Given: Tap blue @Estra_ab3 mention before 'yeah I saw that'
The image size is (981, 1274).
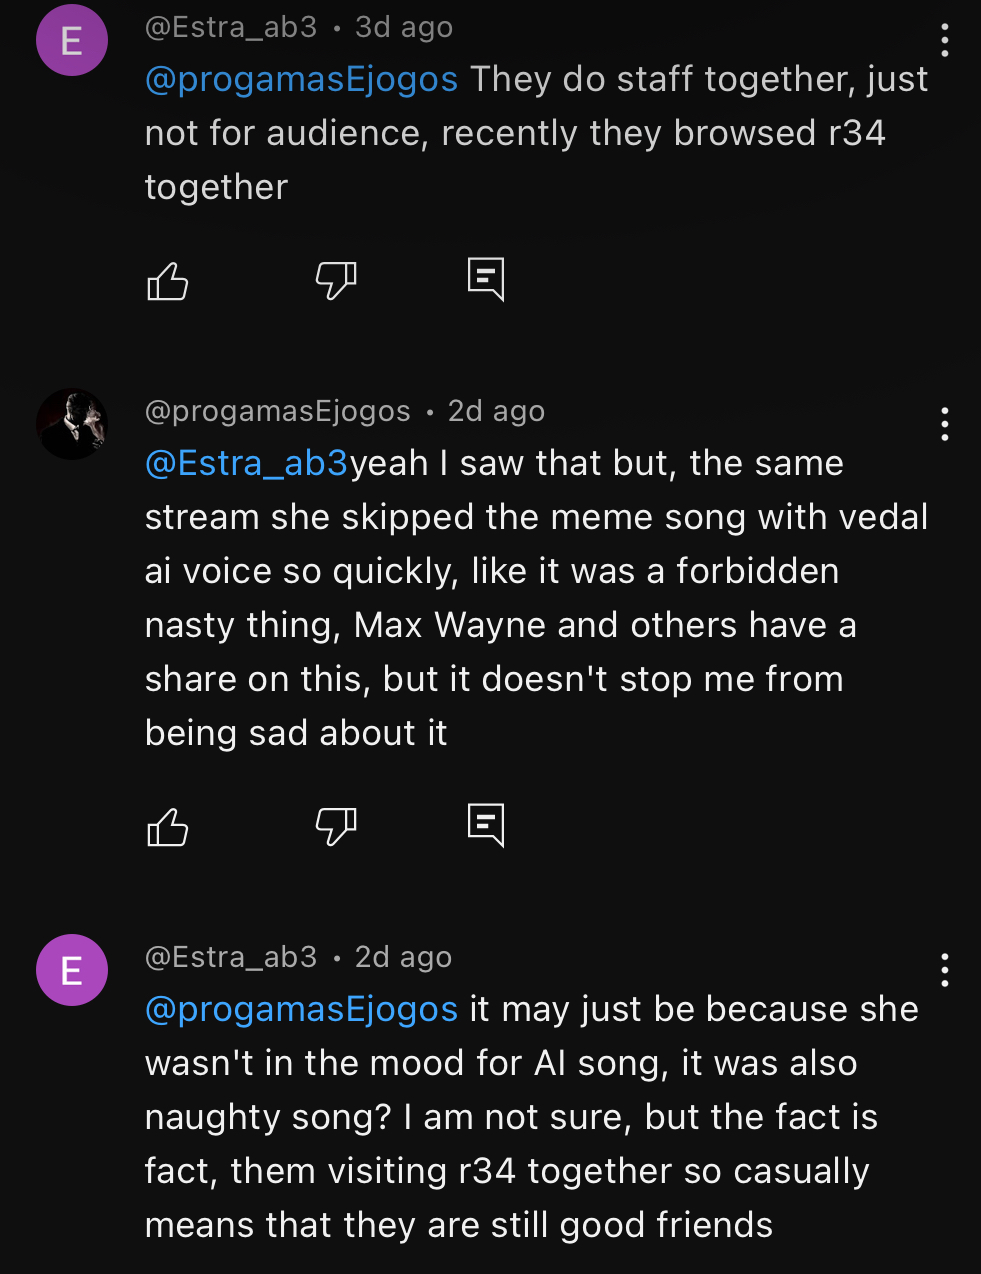Looking at the screenshot, I should pos(246,463).
